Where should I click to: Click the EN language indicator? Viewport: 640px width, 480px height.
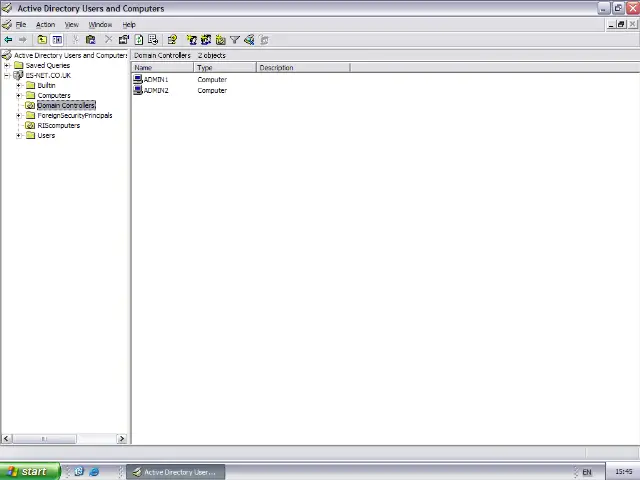tap(587, 472)
